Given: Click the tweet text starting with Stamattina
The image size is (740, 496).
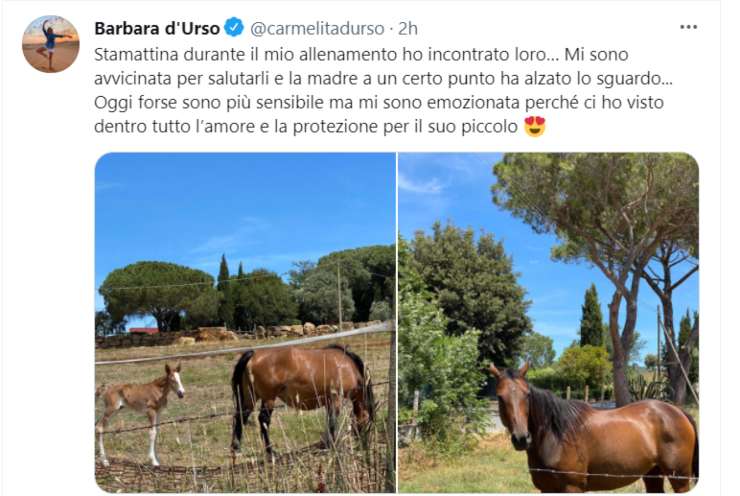Looking at the screenshot, I should (383, 91).
